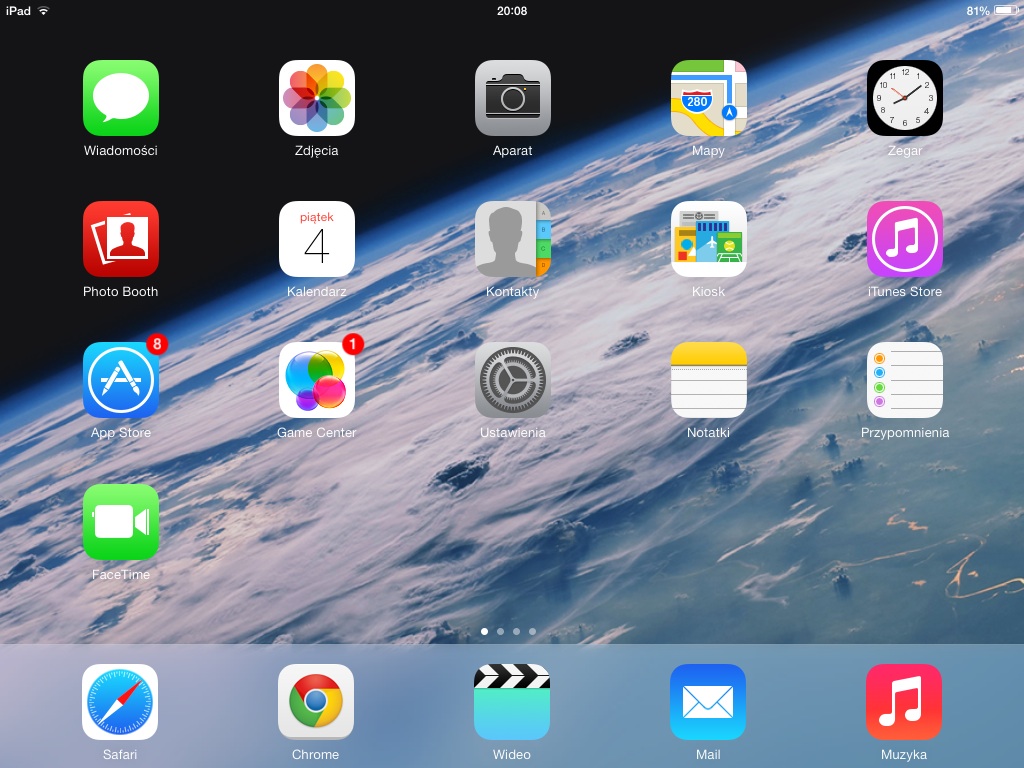Screen dimensions: 1024x768
Task: Open Safari from the dock
Action: pyautogui.click(x=120, y=702)
